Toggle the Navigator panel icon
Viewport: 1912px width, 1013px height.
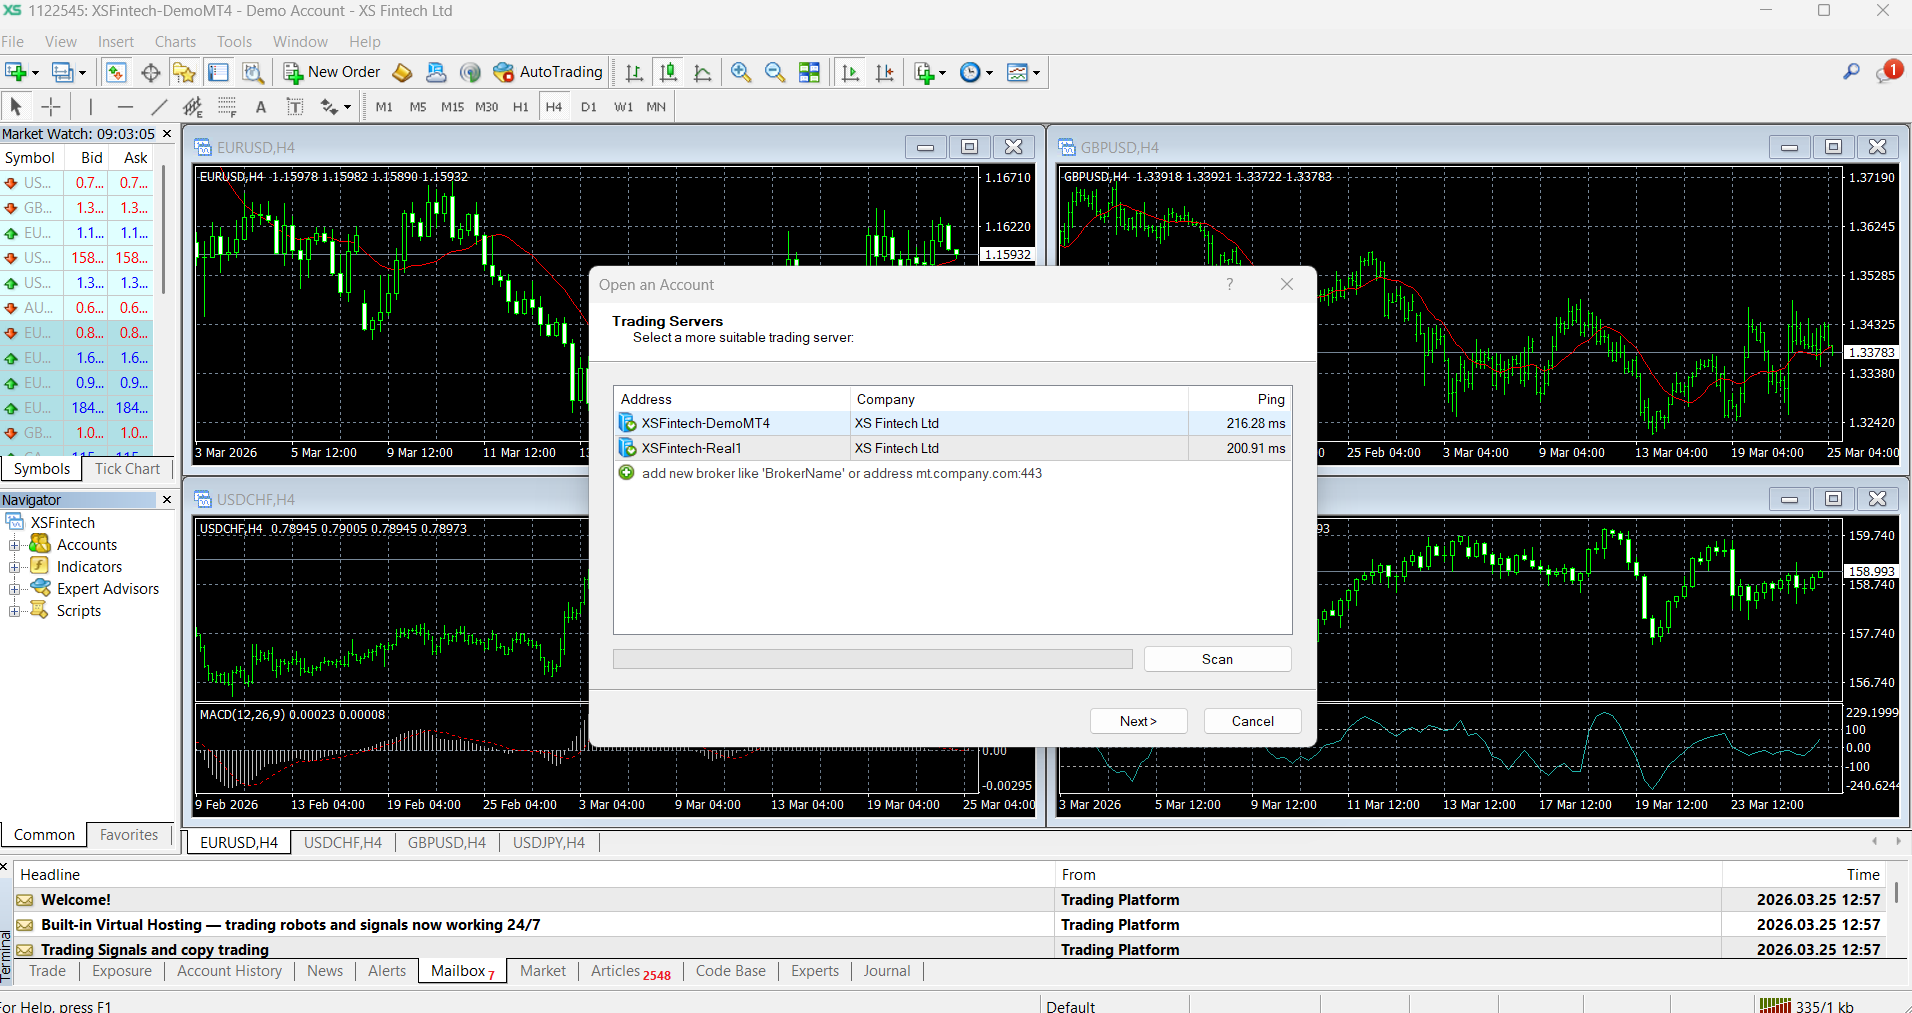point(184,72)
